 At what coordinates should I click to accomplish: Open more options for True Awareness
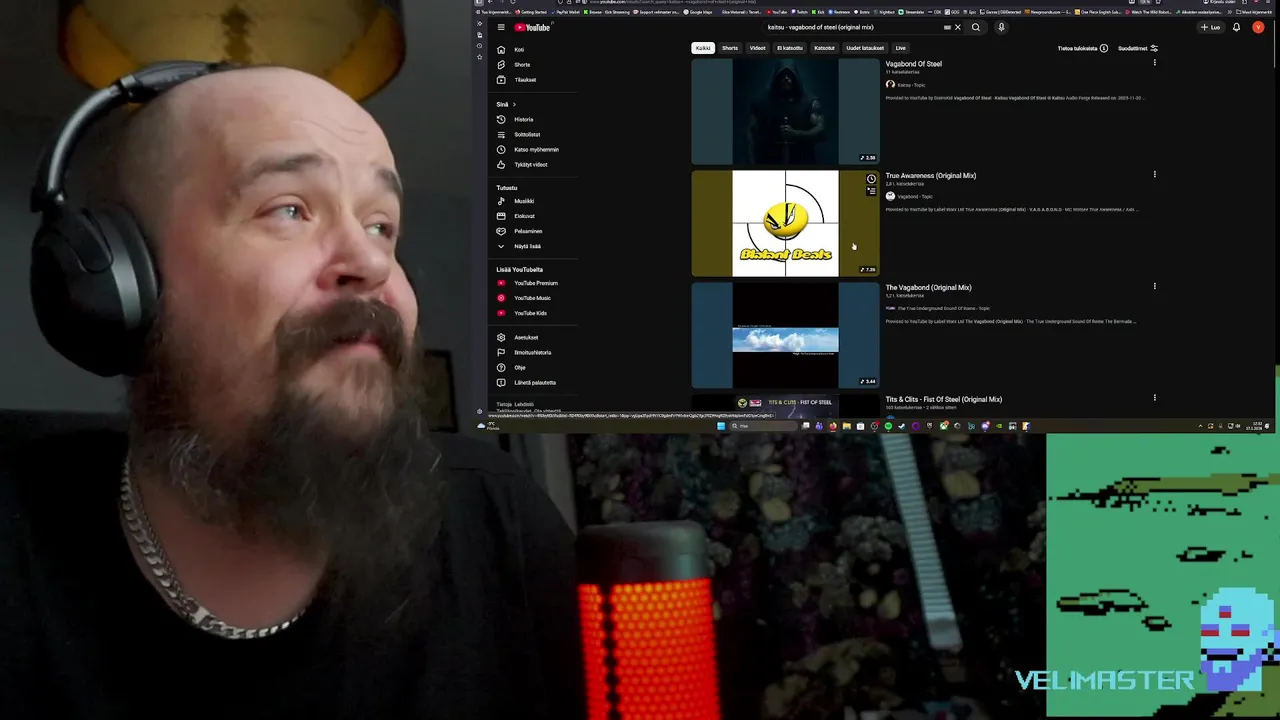pos(1154,175)
